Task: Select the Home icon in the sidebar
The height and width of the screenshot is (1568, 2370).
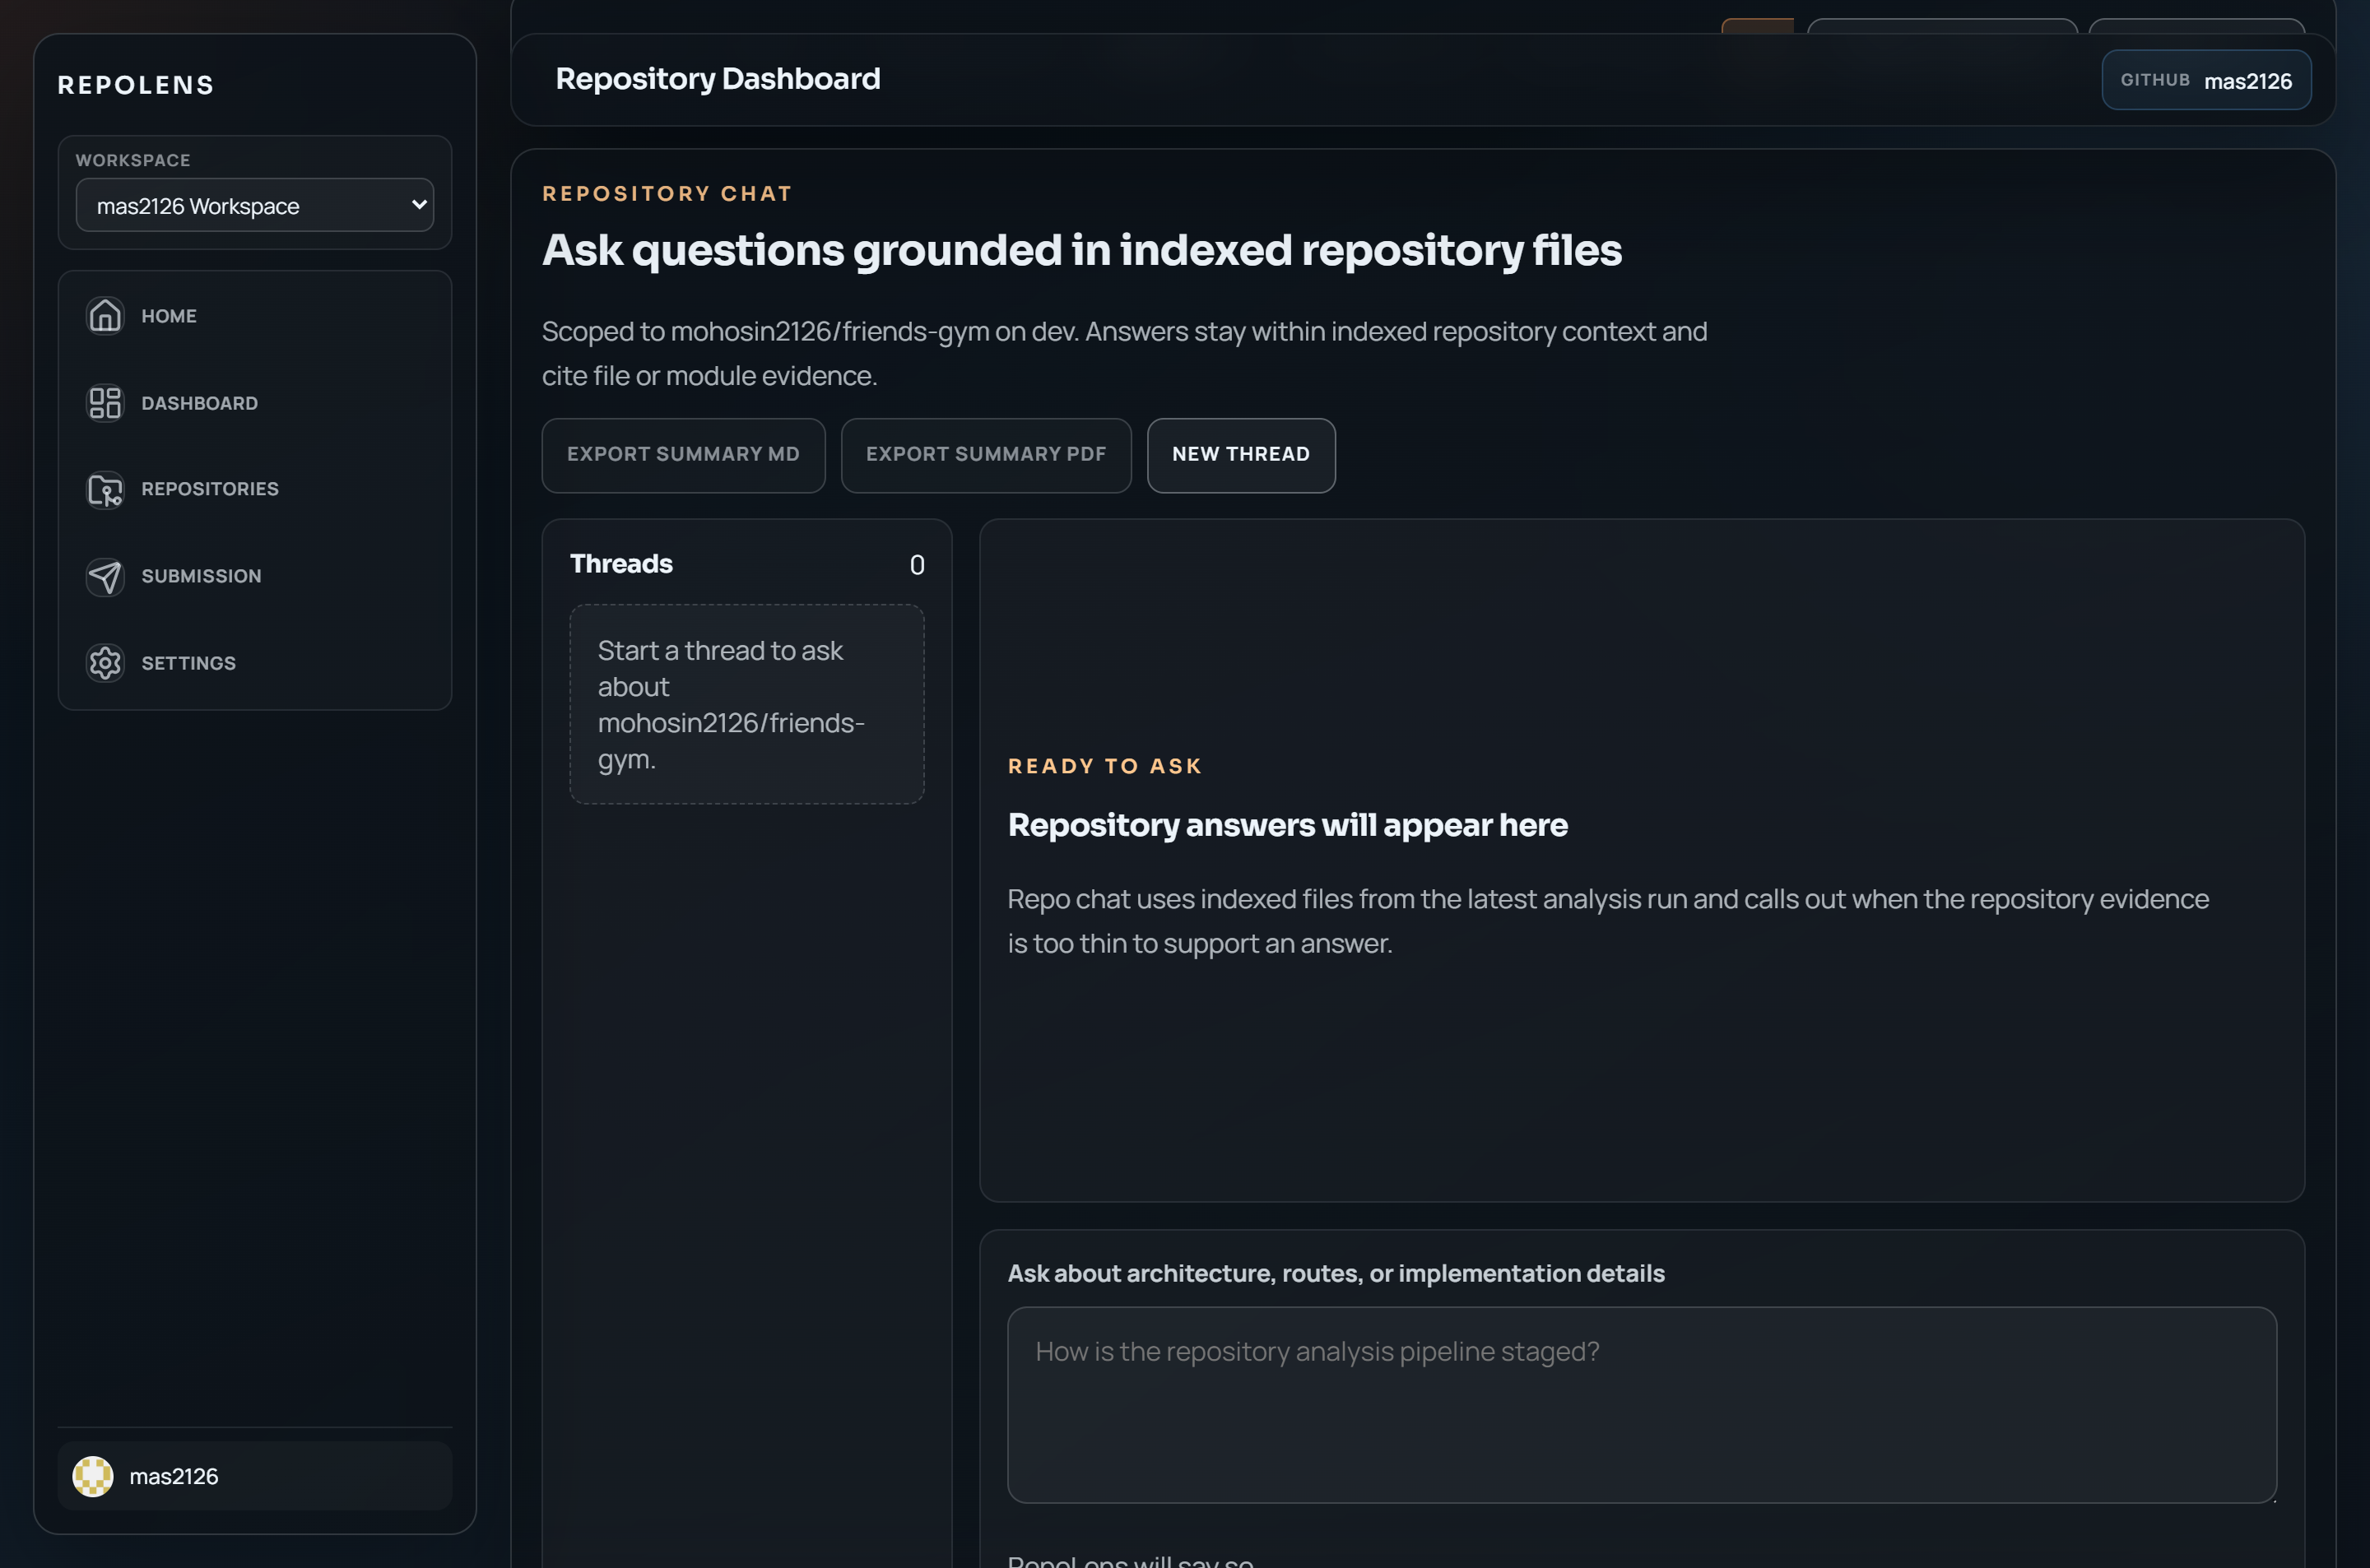Action: coord(105,315)
